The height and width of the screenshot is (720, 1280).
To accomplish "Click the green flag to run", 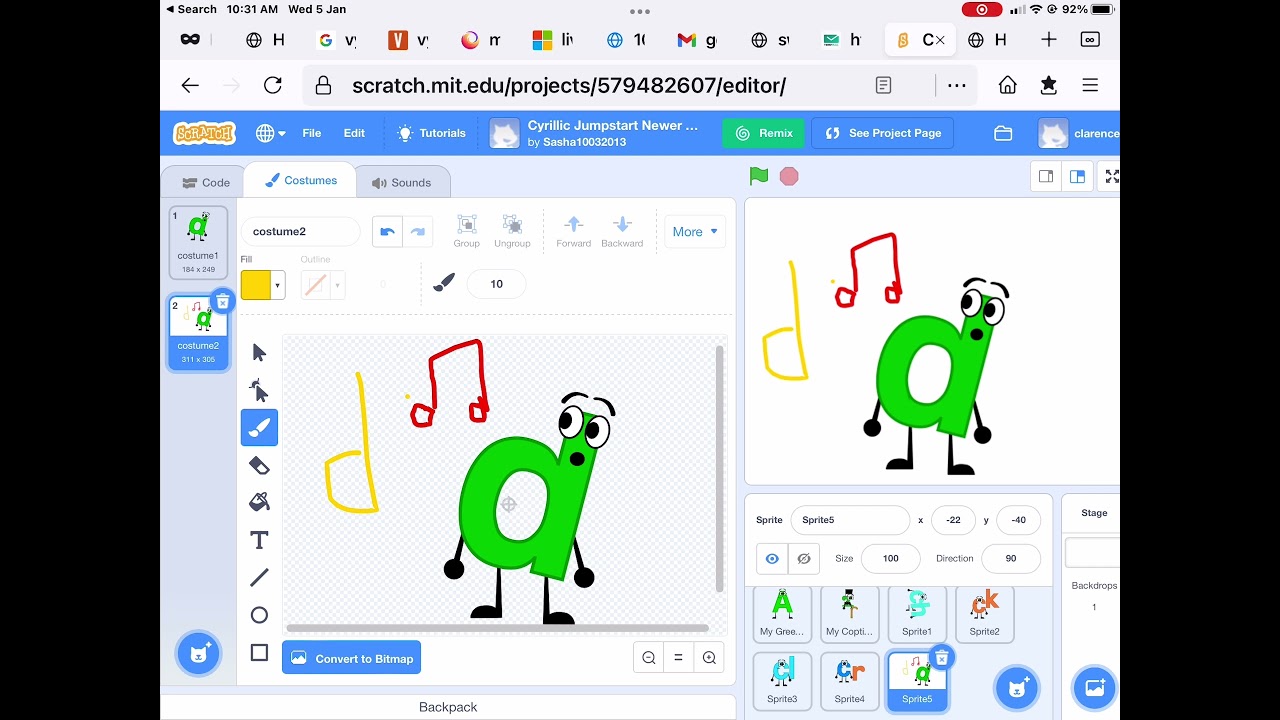I will tap(759, 176).
